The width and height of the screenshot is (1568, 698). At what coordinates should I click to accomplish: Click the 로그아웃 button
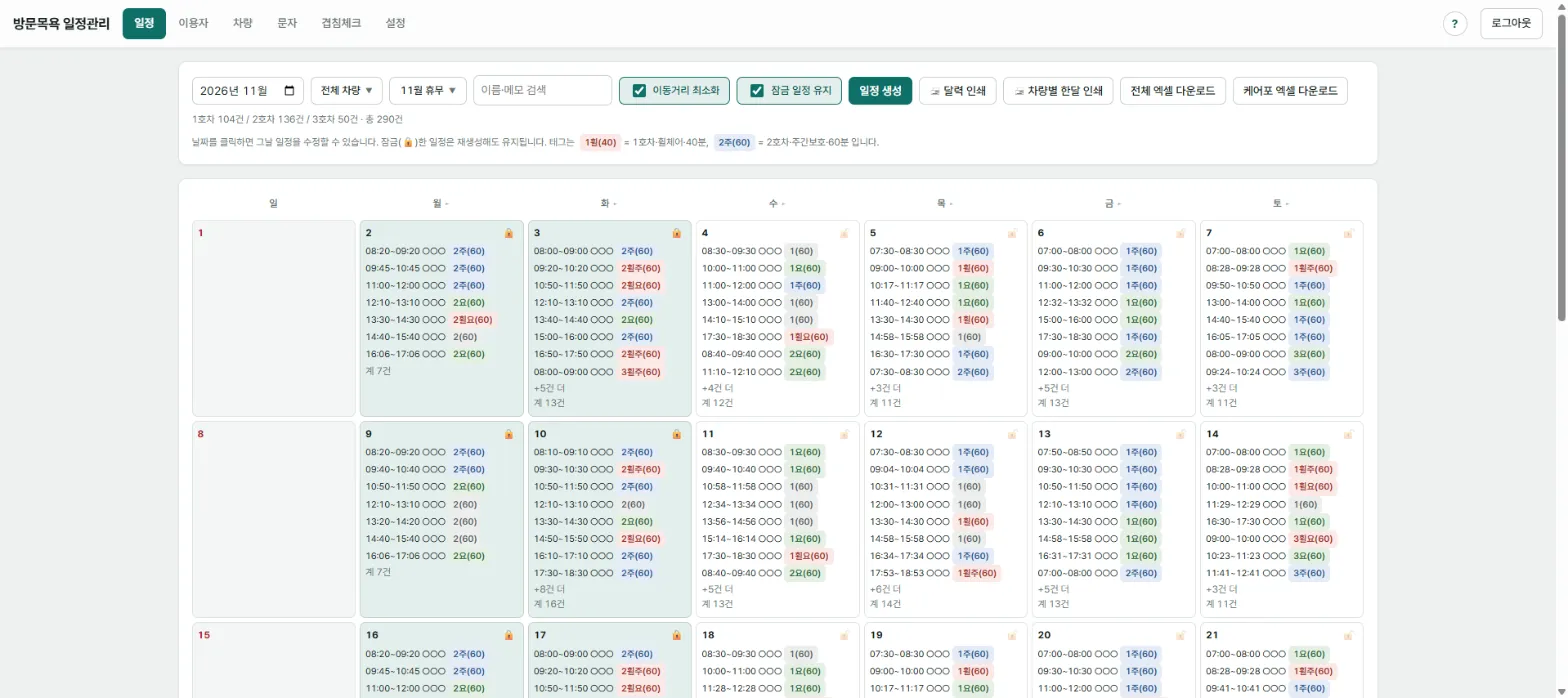pyautogui.click(x=1511, y=23)
